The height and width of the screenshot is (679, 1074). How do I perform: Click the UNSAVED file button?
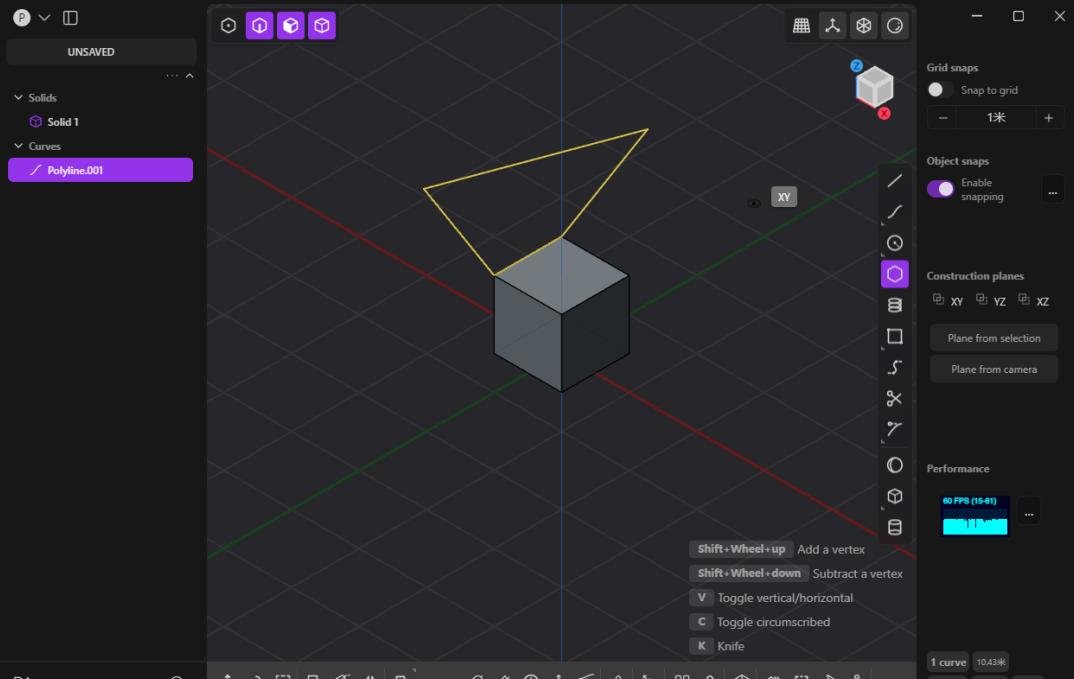(x=101, y=52)
